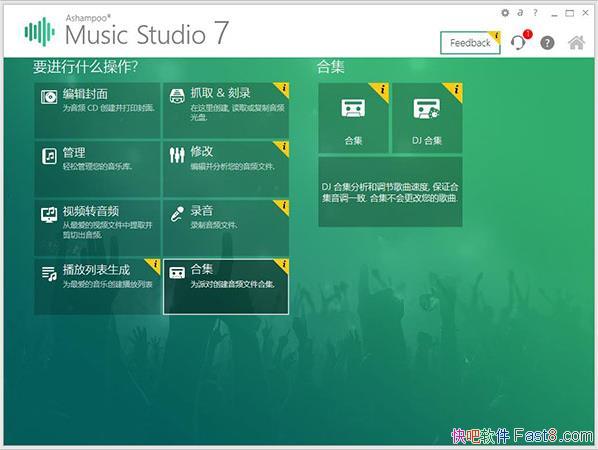598x450 pixels.
Task: Click the text '编辑并分析您的音频文件.'
Action: (233, 166)
